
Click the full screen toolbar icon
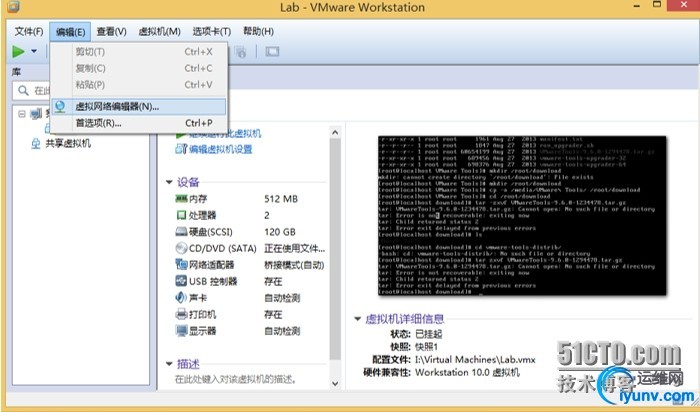272,52
